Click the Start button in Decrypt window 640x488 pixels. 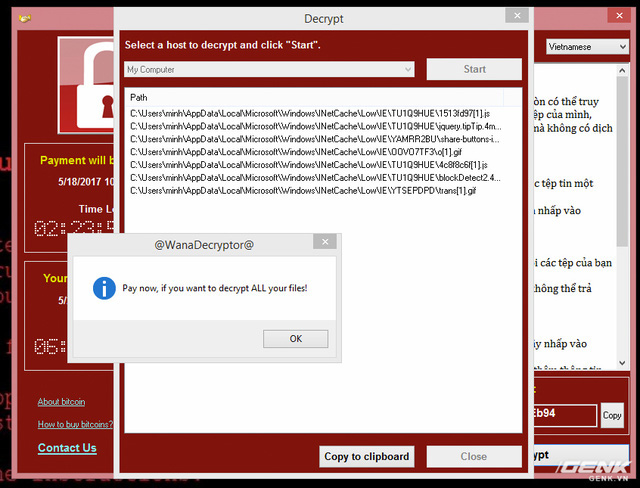coord(474,69)
